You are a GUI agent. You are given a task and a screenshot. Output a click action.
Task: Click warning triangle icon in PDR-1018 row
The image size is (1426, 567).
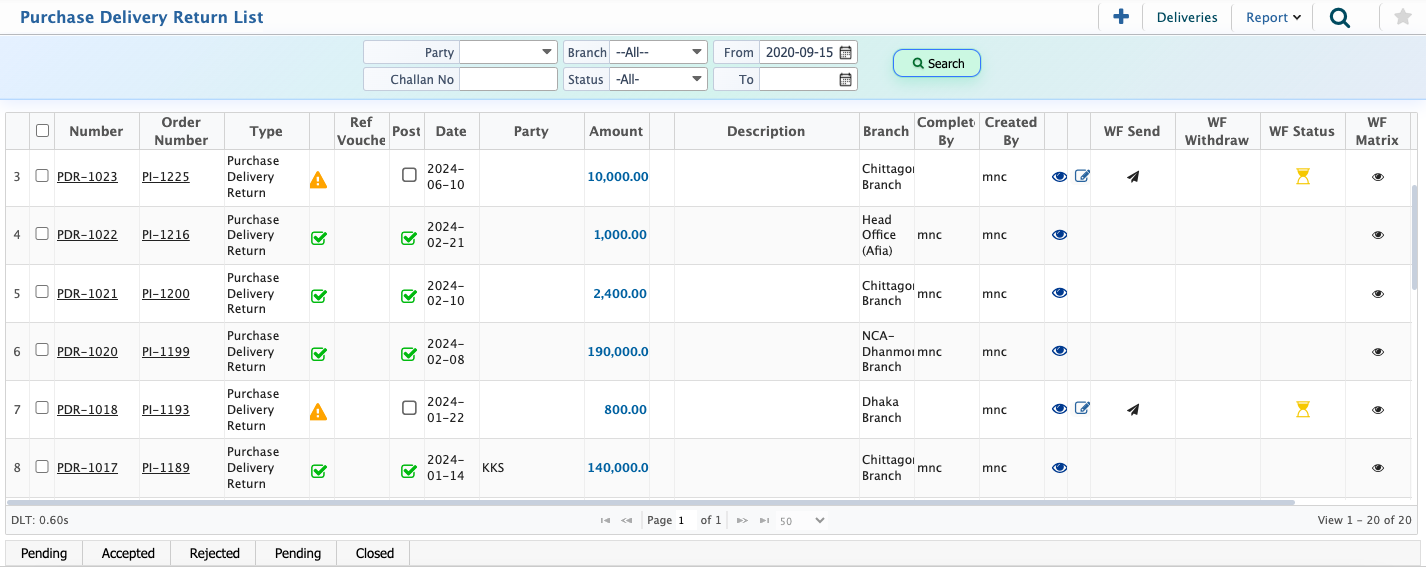(318, 412)
